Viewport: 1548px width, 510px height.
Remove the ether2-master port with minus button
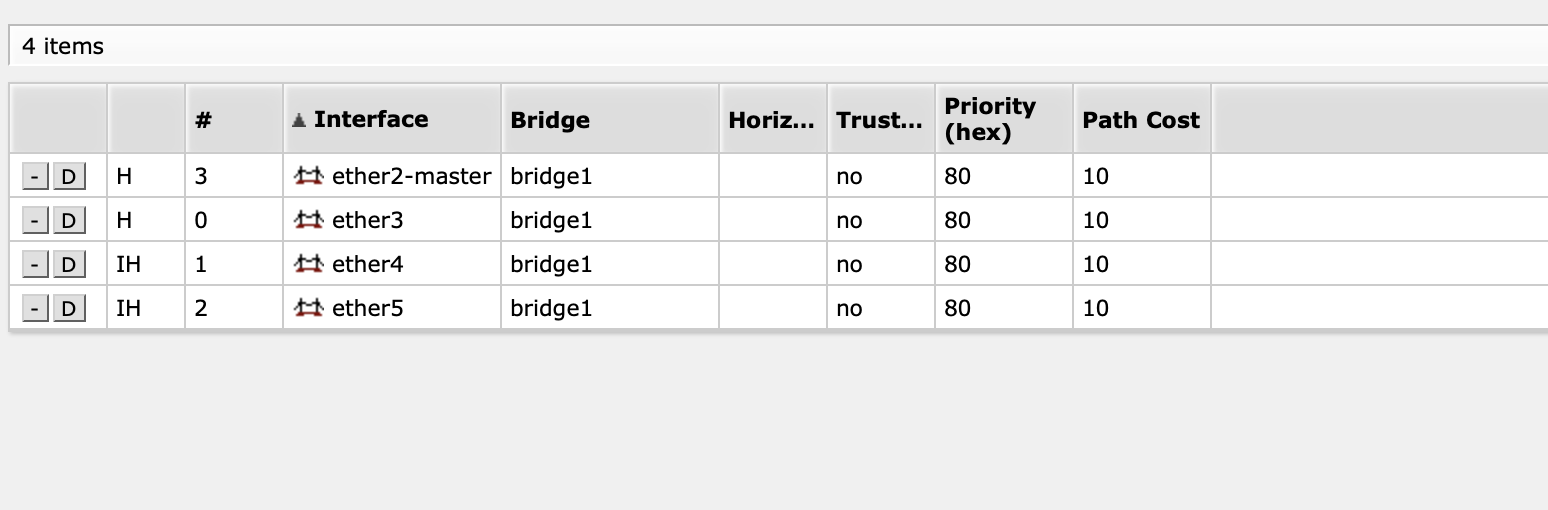pyautogui.click(x=35, y=177)
